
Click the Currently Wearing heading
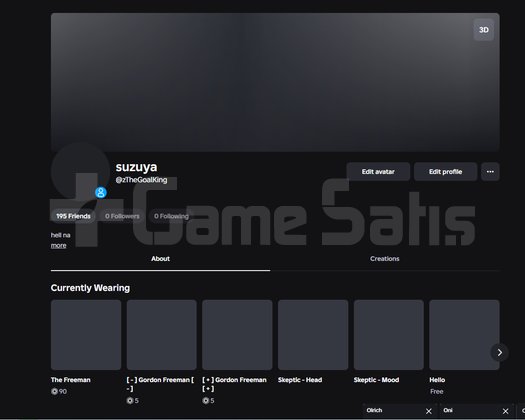tap(90, 288)
